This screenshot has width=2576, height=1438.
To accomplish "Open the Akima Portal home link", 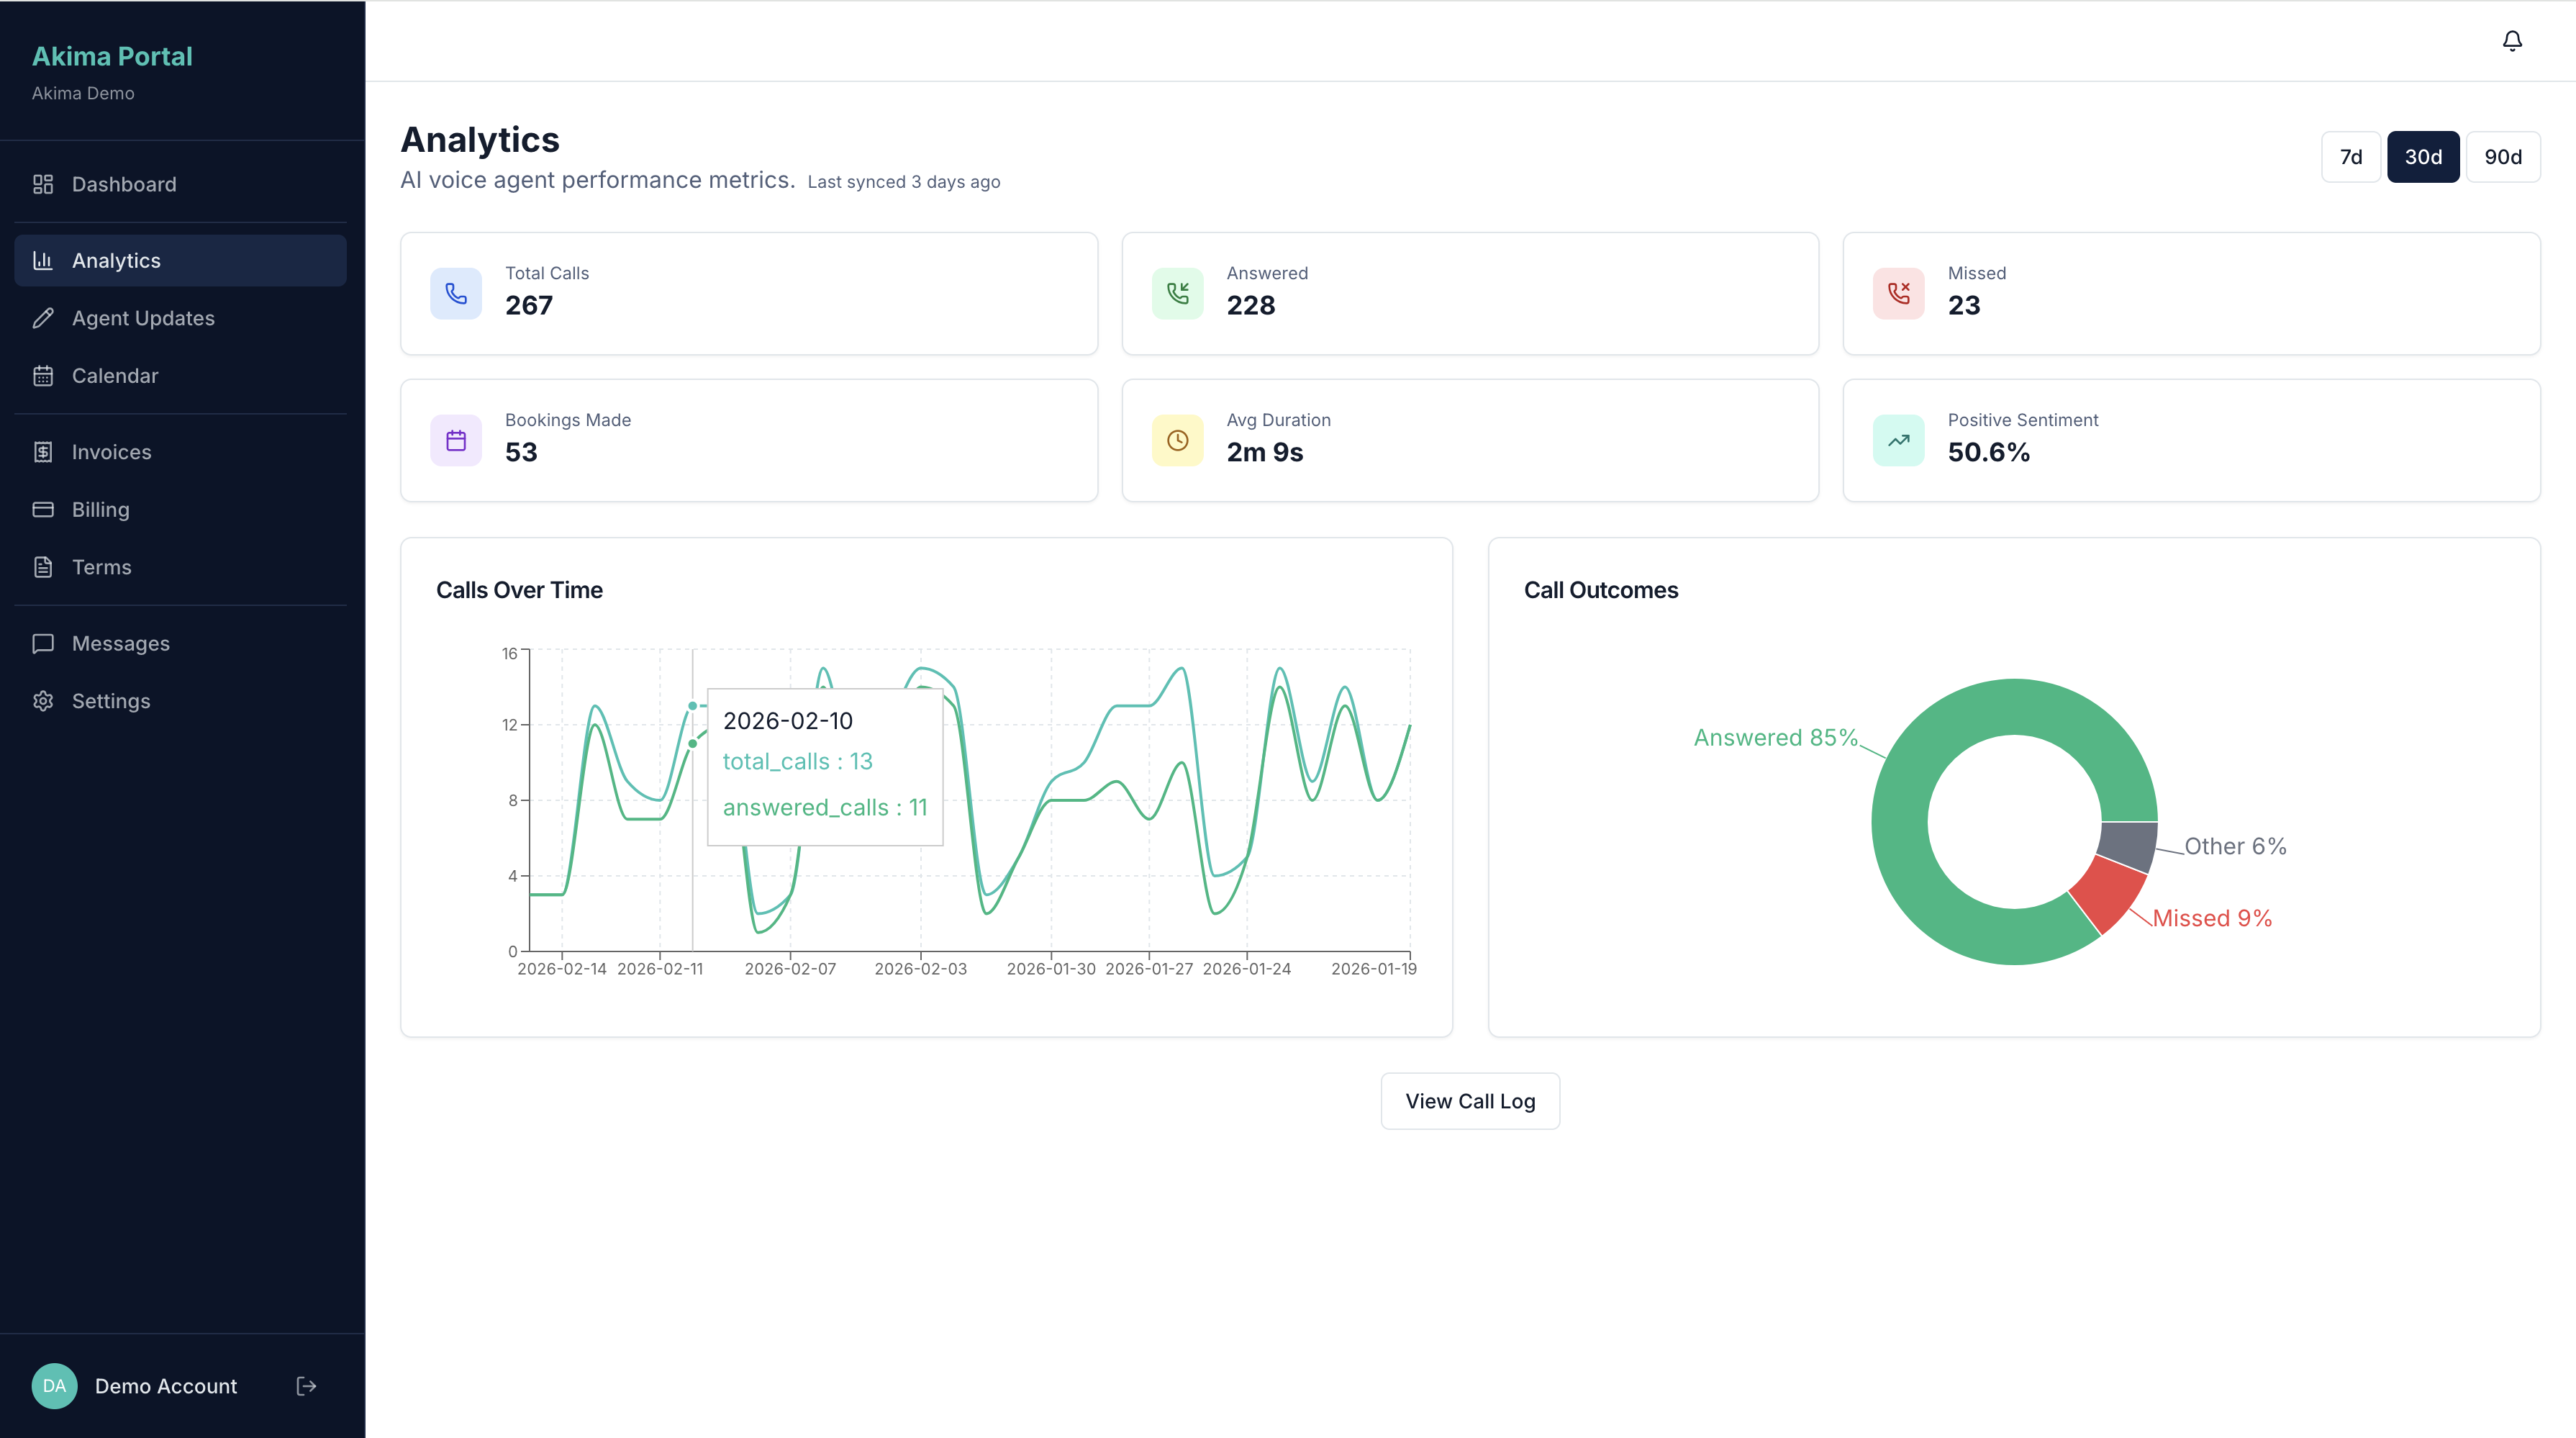I will [x=112, y=56].
